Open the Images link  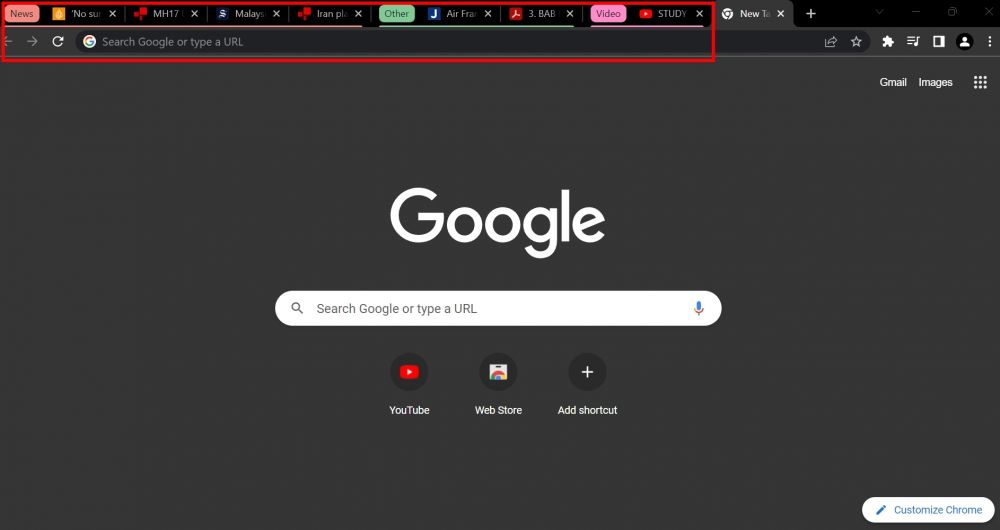coord(935,82)
